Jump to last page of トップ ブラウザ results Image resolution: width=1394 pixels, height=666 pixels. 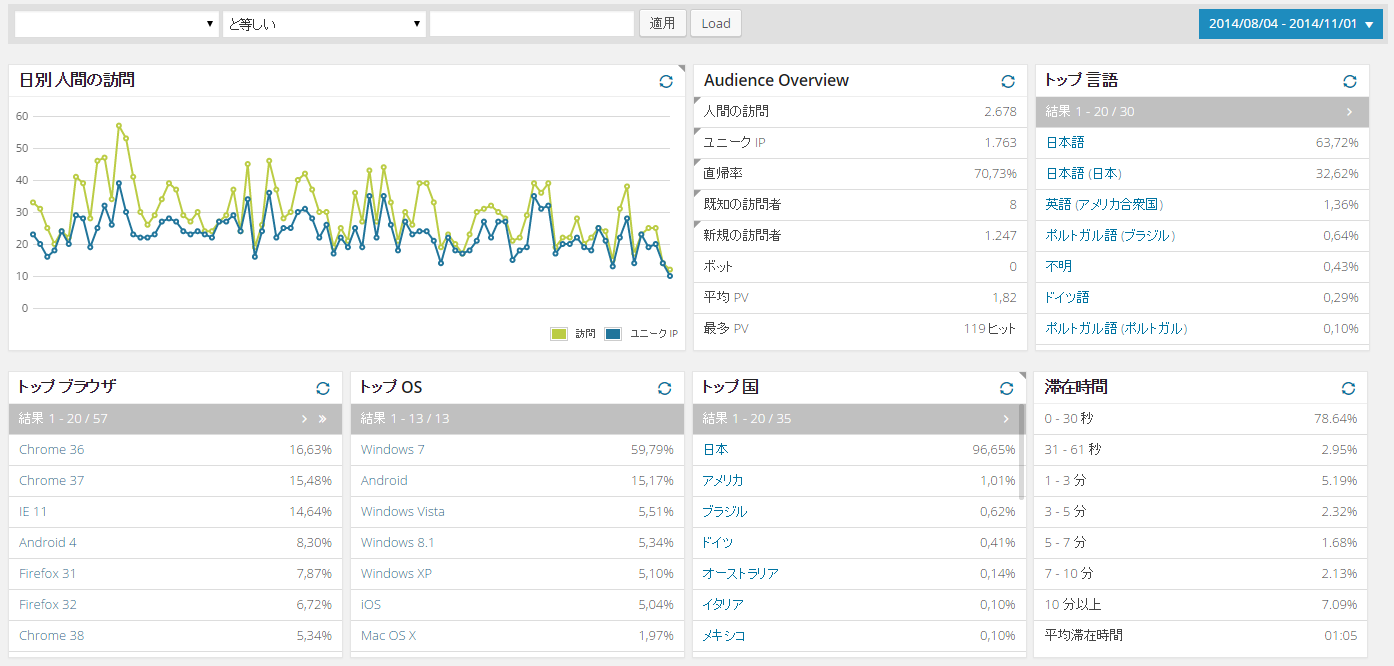click(x=322, y=419)
